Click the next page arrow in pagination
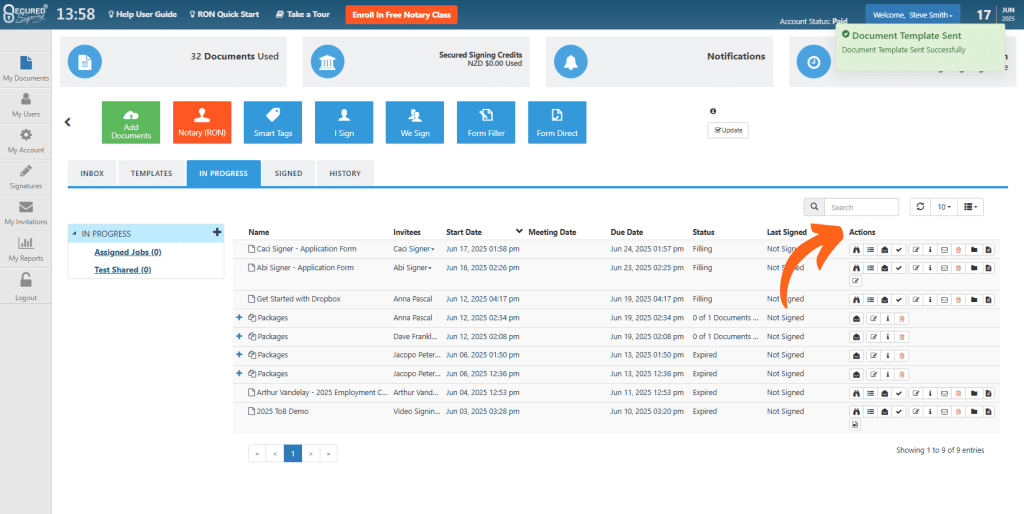This screenshot has width=1024, height=514. tap(311, 453)
